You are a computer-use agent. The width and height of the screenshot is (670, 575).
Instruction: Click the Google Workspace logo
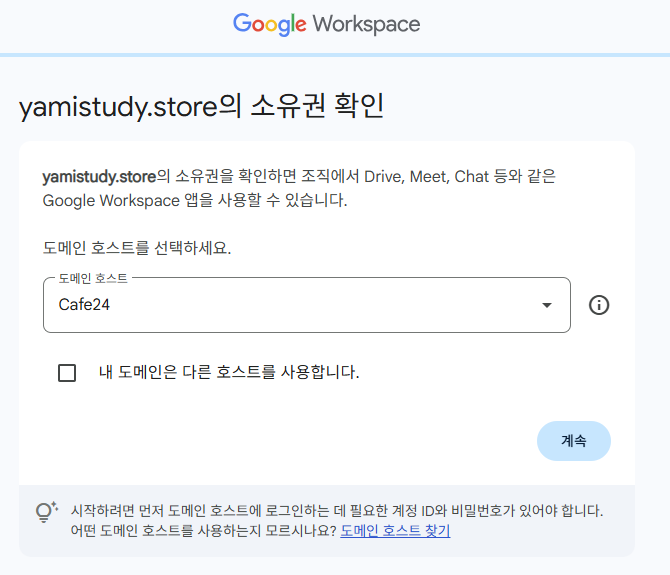[x=326, y=24]
